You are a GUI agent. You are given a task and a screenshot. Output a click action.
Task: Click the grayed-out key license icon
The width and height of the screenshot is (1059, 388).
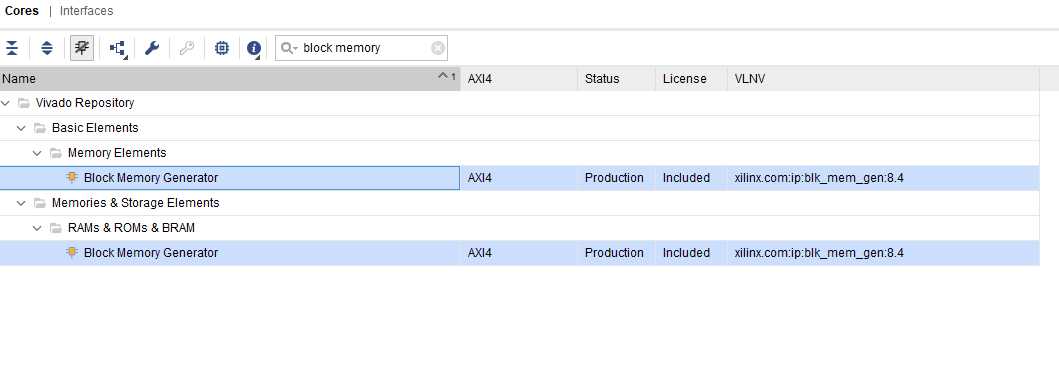tap(187, 48)
